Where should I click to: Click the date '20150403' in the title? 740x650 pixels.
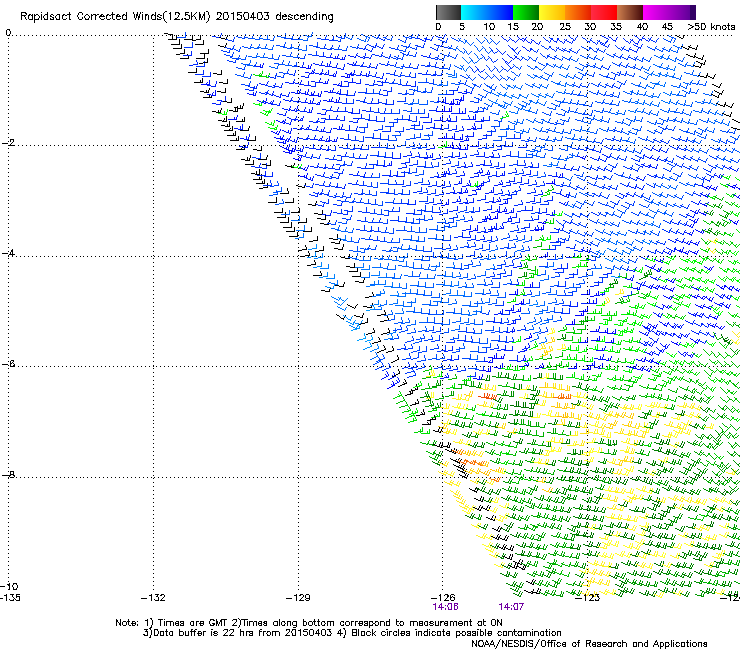click(243, 17)
